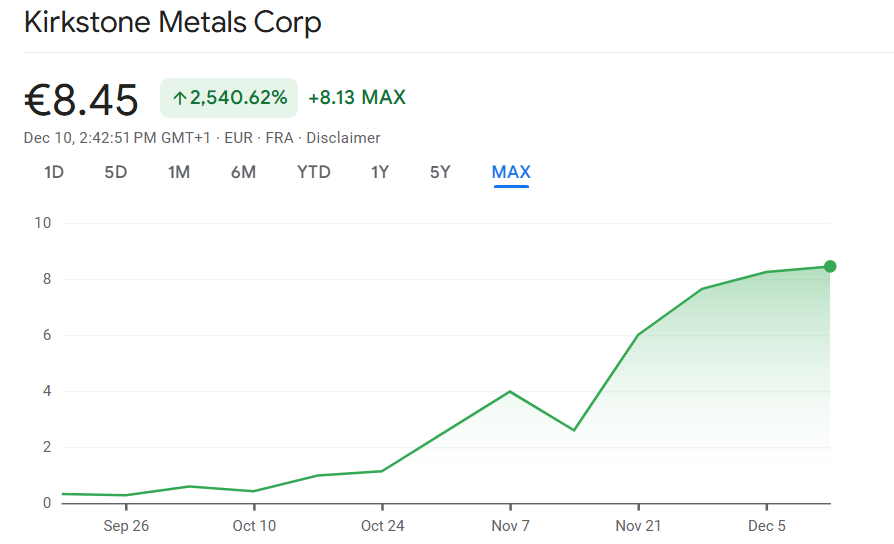Click the Oct 24 date axis label
The image size is (894, 544).
pos(382,526)
